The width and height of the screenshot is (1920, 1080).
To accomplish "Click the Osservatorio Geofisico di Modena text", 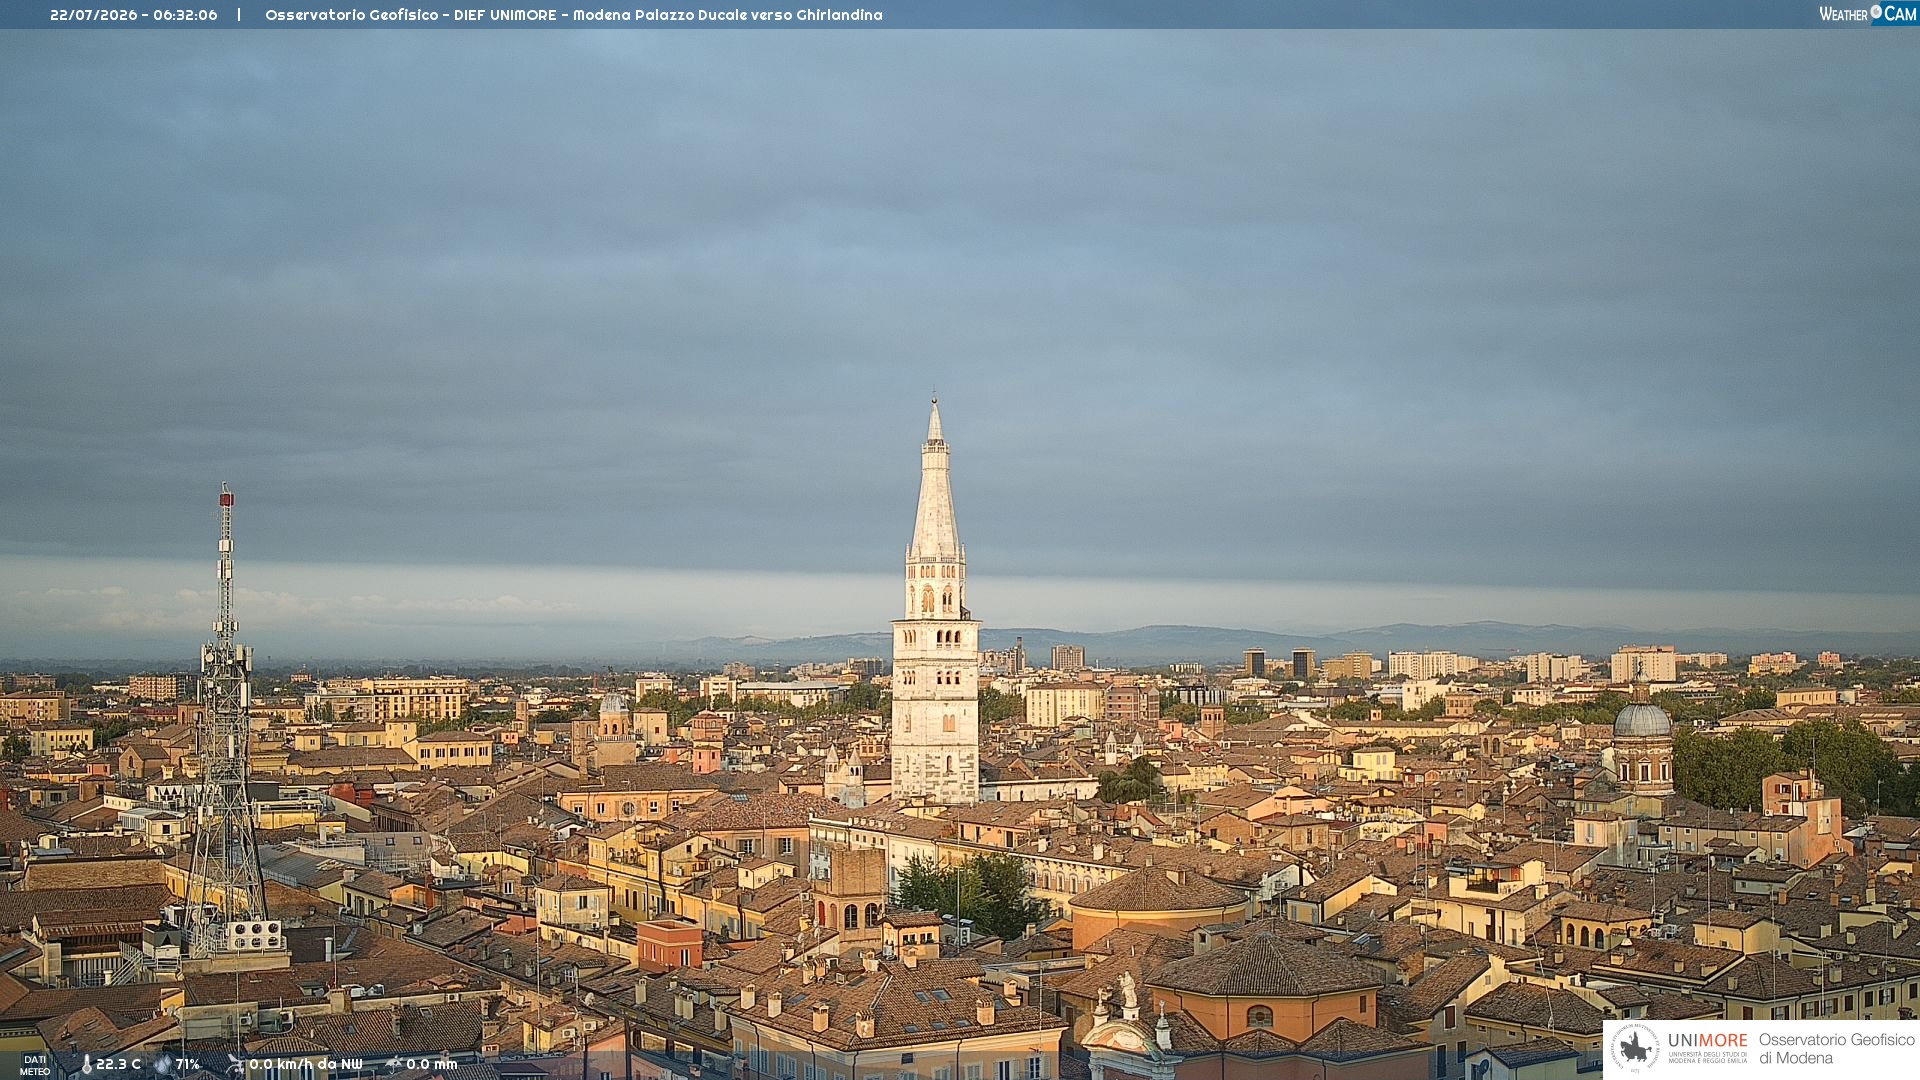I will pos(1836,1049).
